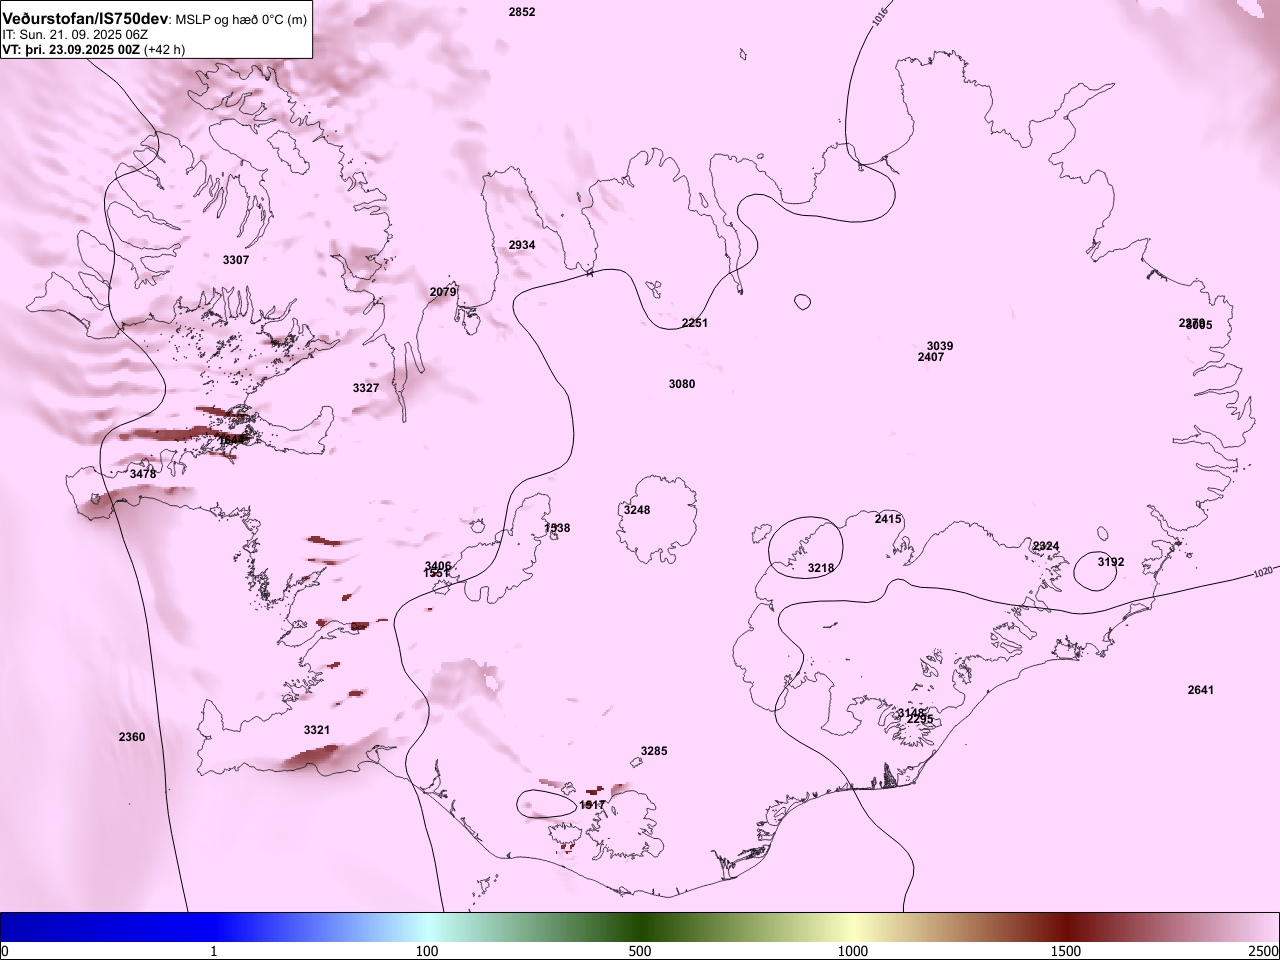Click the Veðurstofan/IS750dev title text
1280x960 pixels.
coord(85,19)
